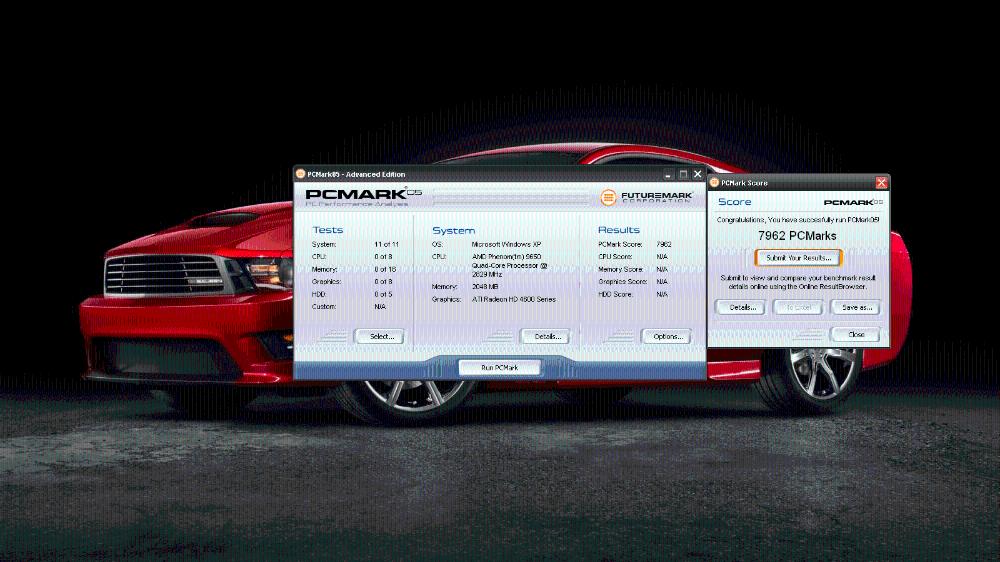This screenshot has width=1000, height=562.
Task: Click the 'AMD Phenom(tm) 9650' CPU text
Action: coord(506,256)
